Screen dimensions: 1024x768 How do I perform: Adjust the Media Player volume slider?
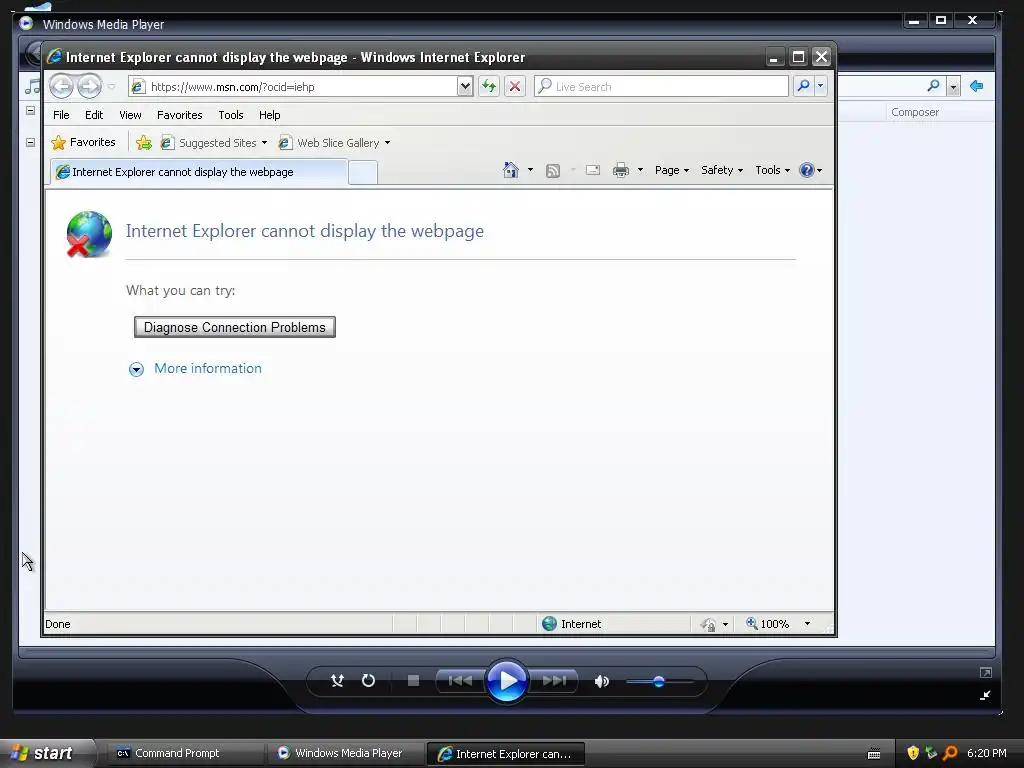point(659,682)
